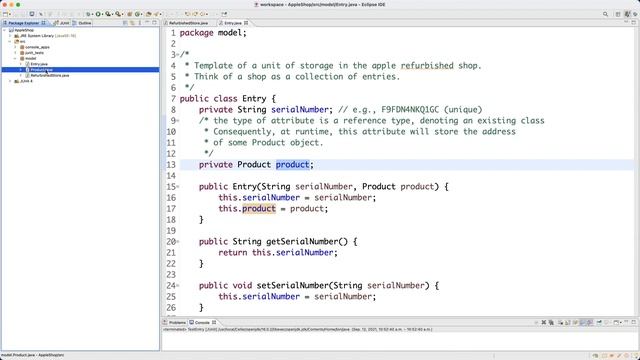The height and width of the screenshot is (360, 640).
Task: Toggle Link with Editor in Package Explorer
Action: coord(132,23)
